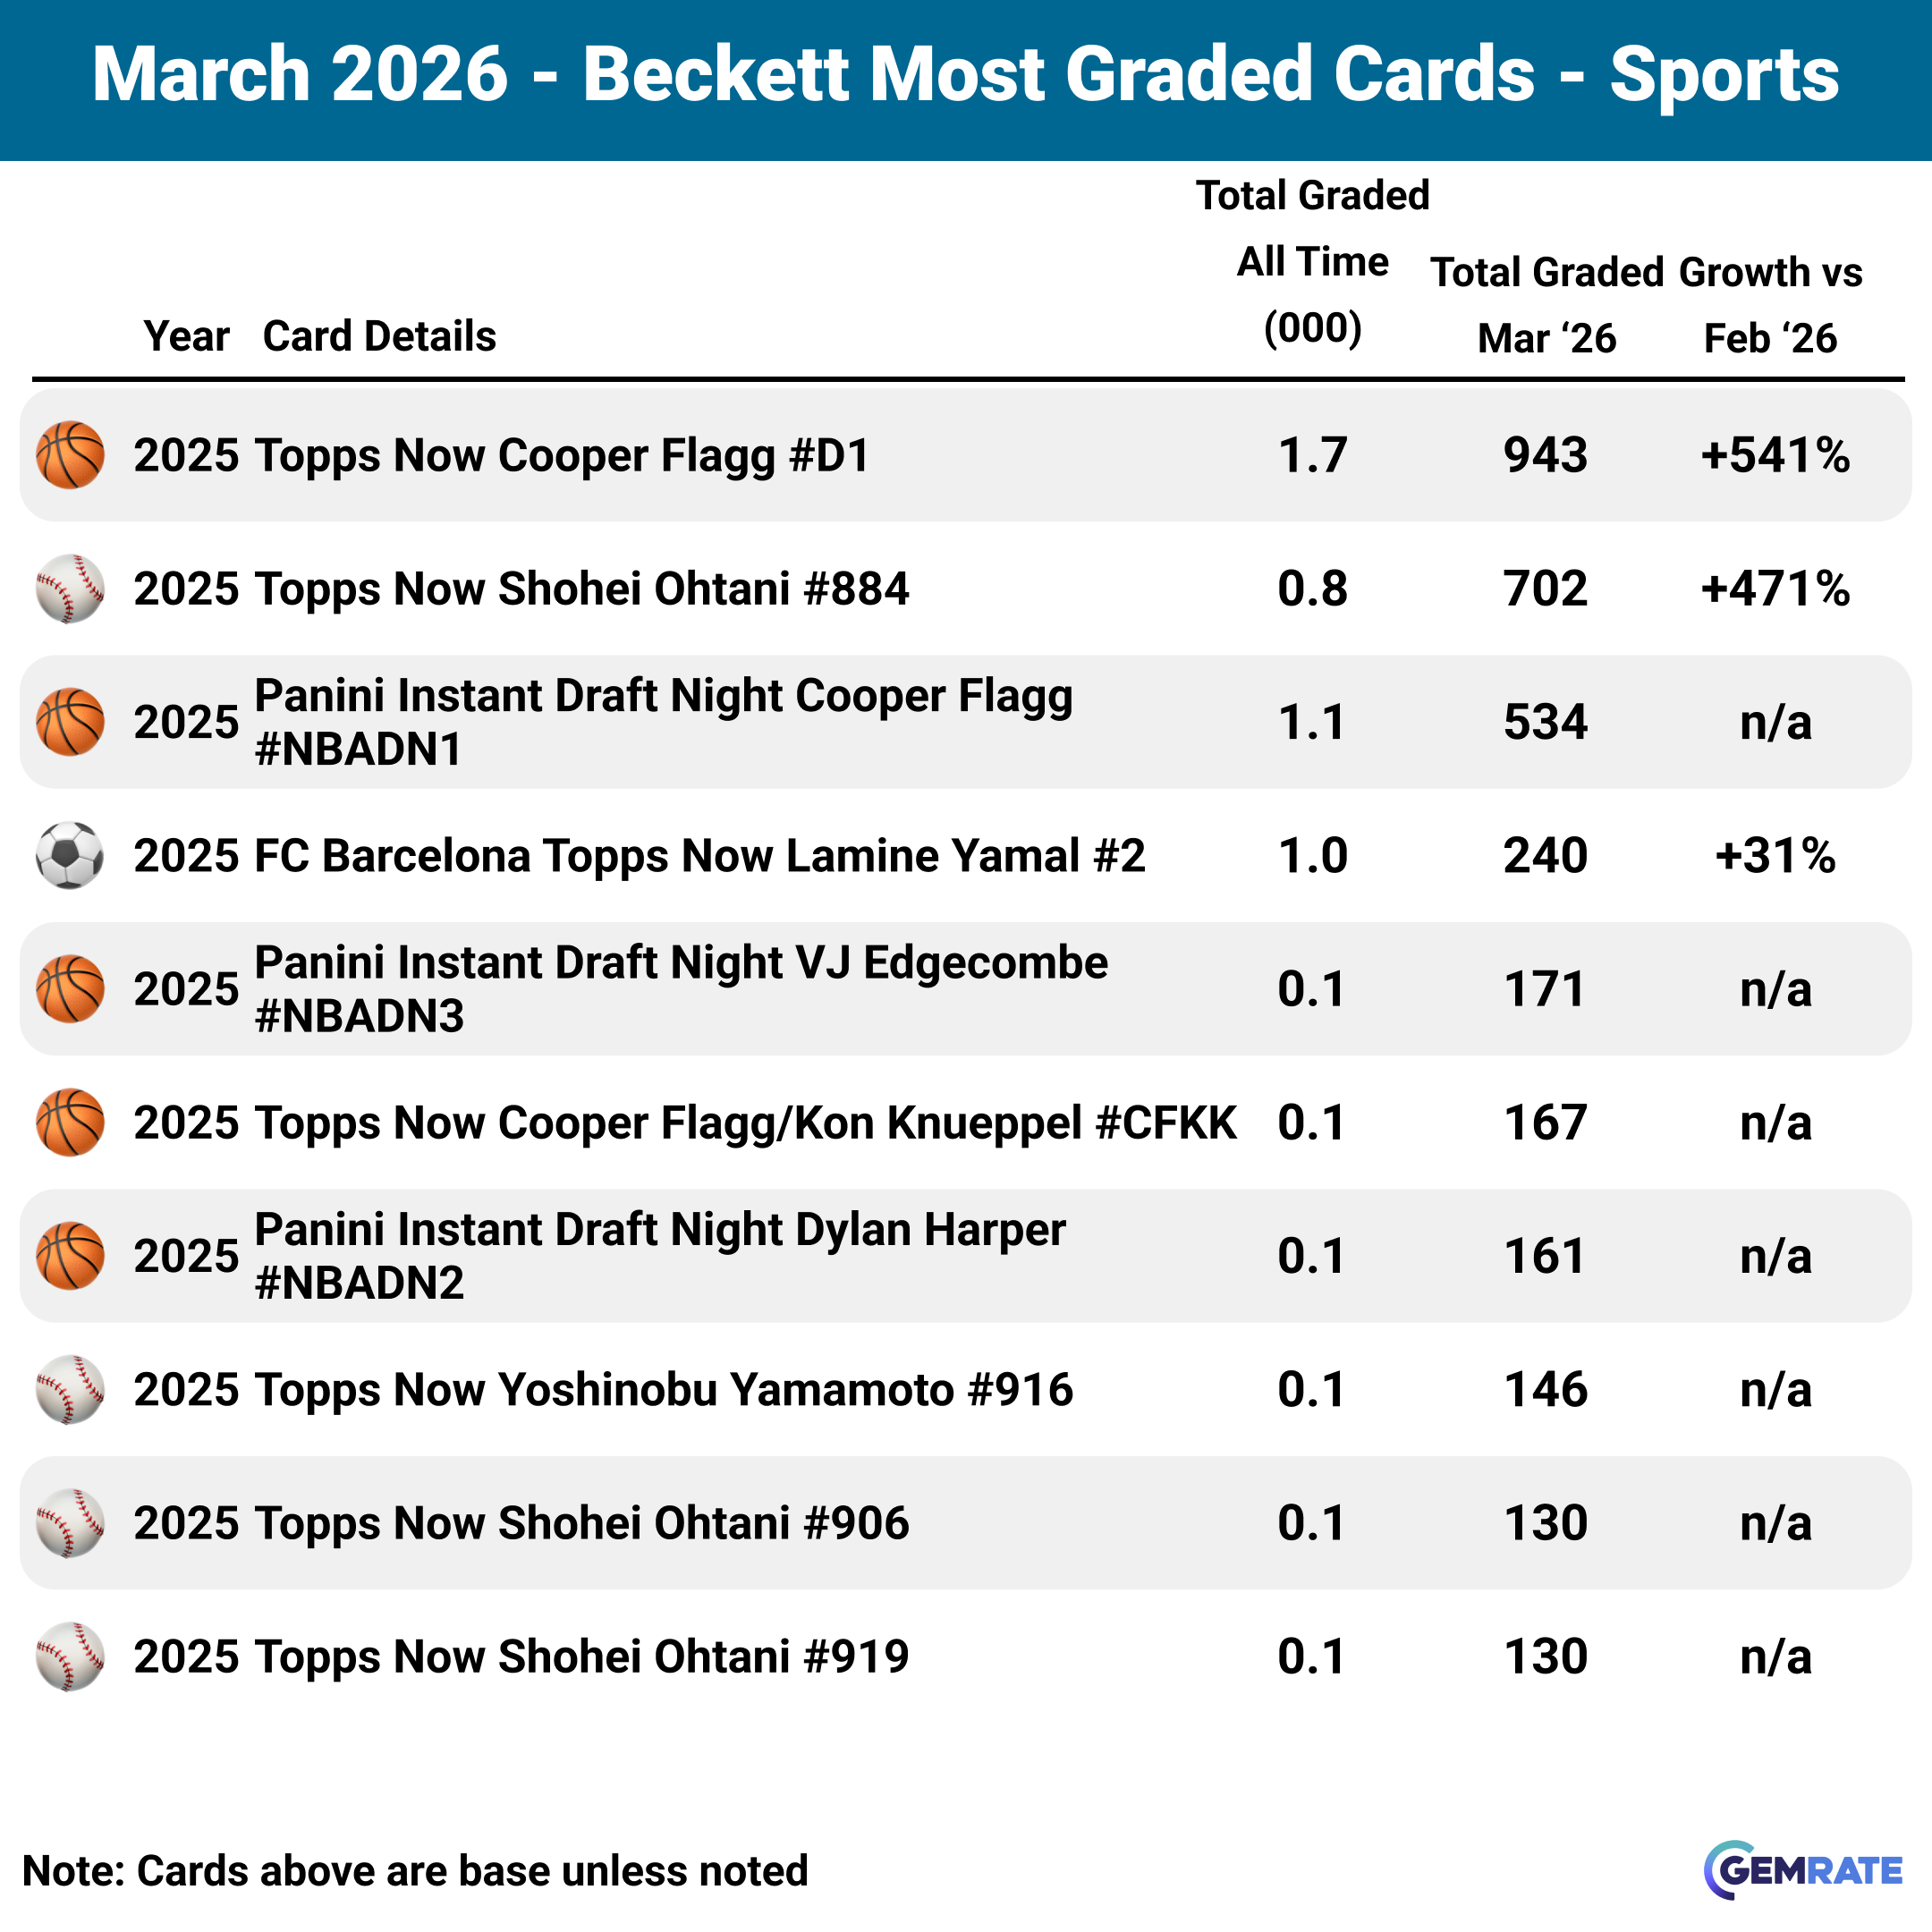Click the soccer ball icon beside Lamine Yamal

click(70, 856)
